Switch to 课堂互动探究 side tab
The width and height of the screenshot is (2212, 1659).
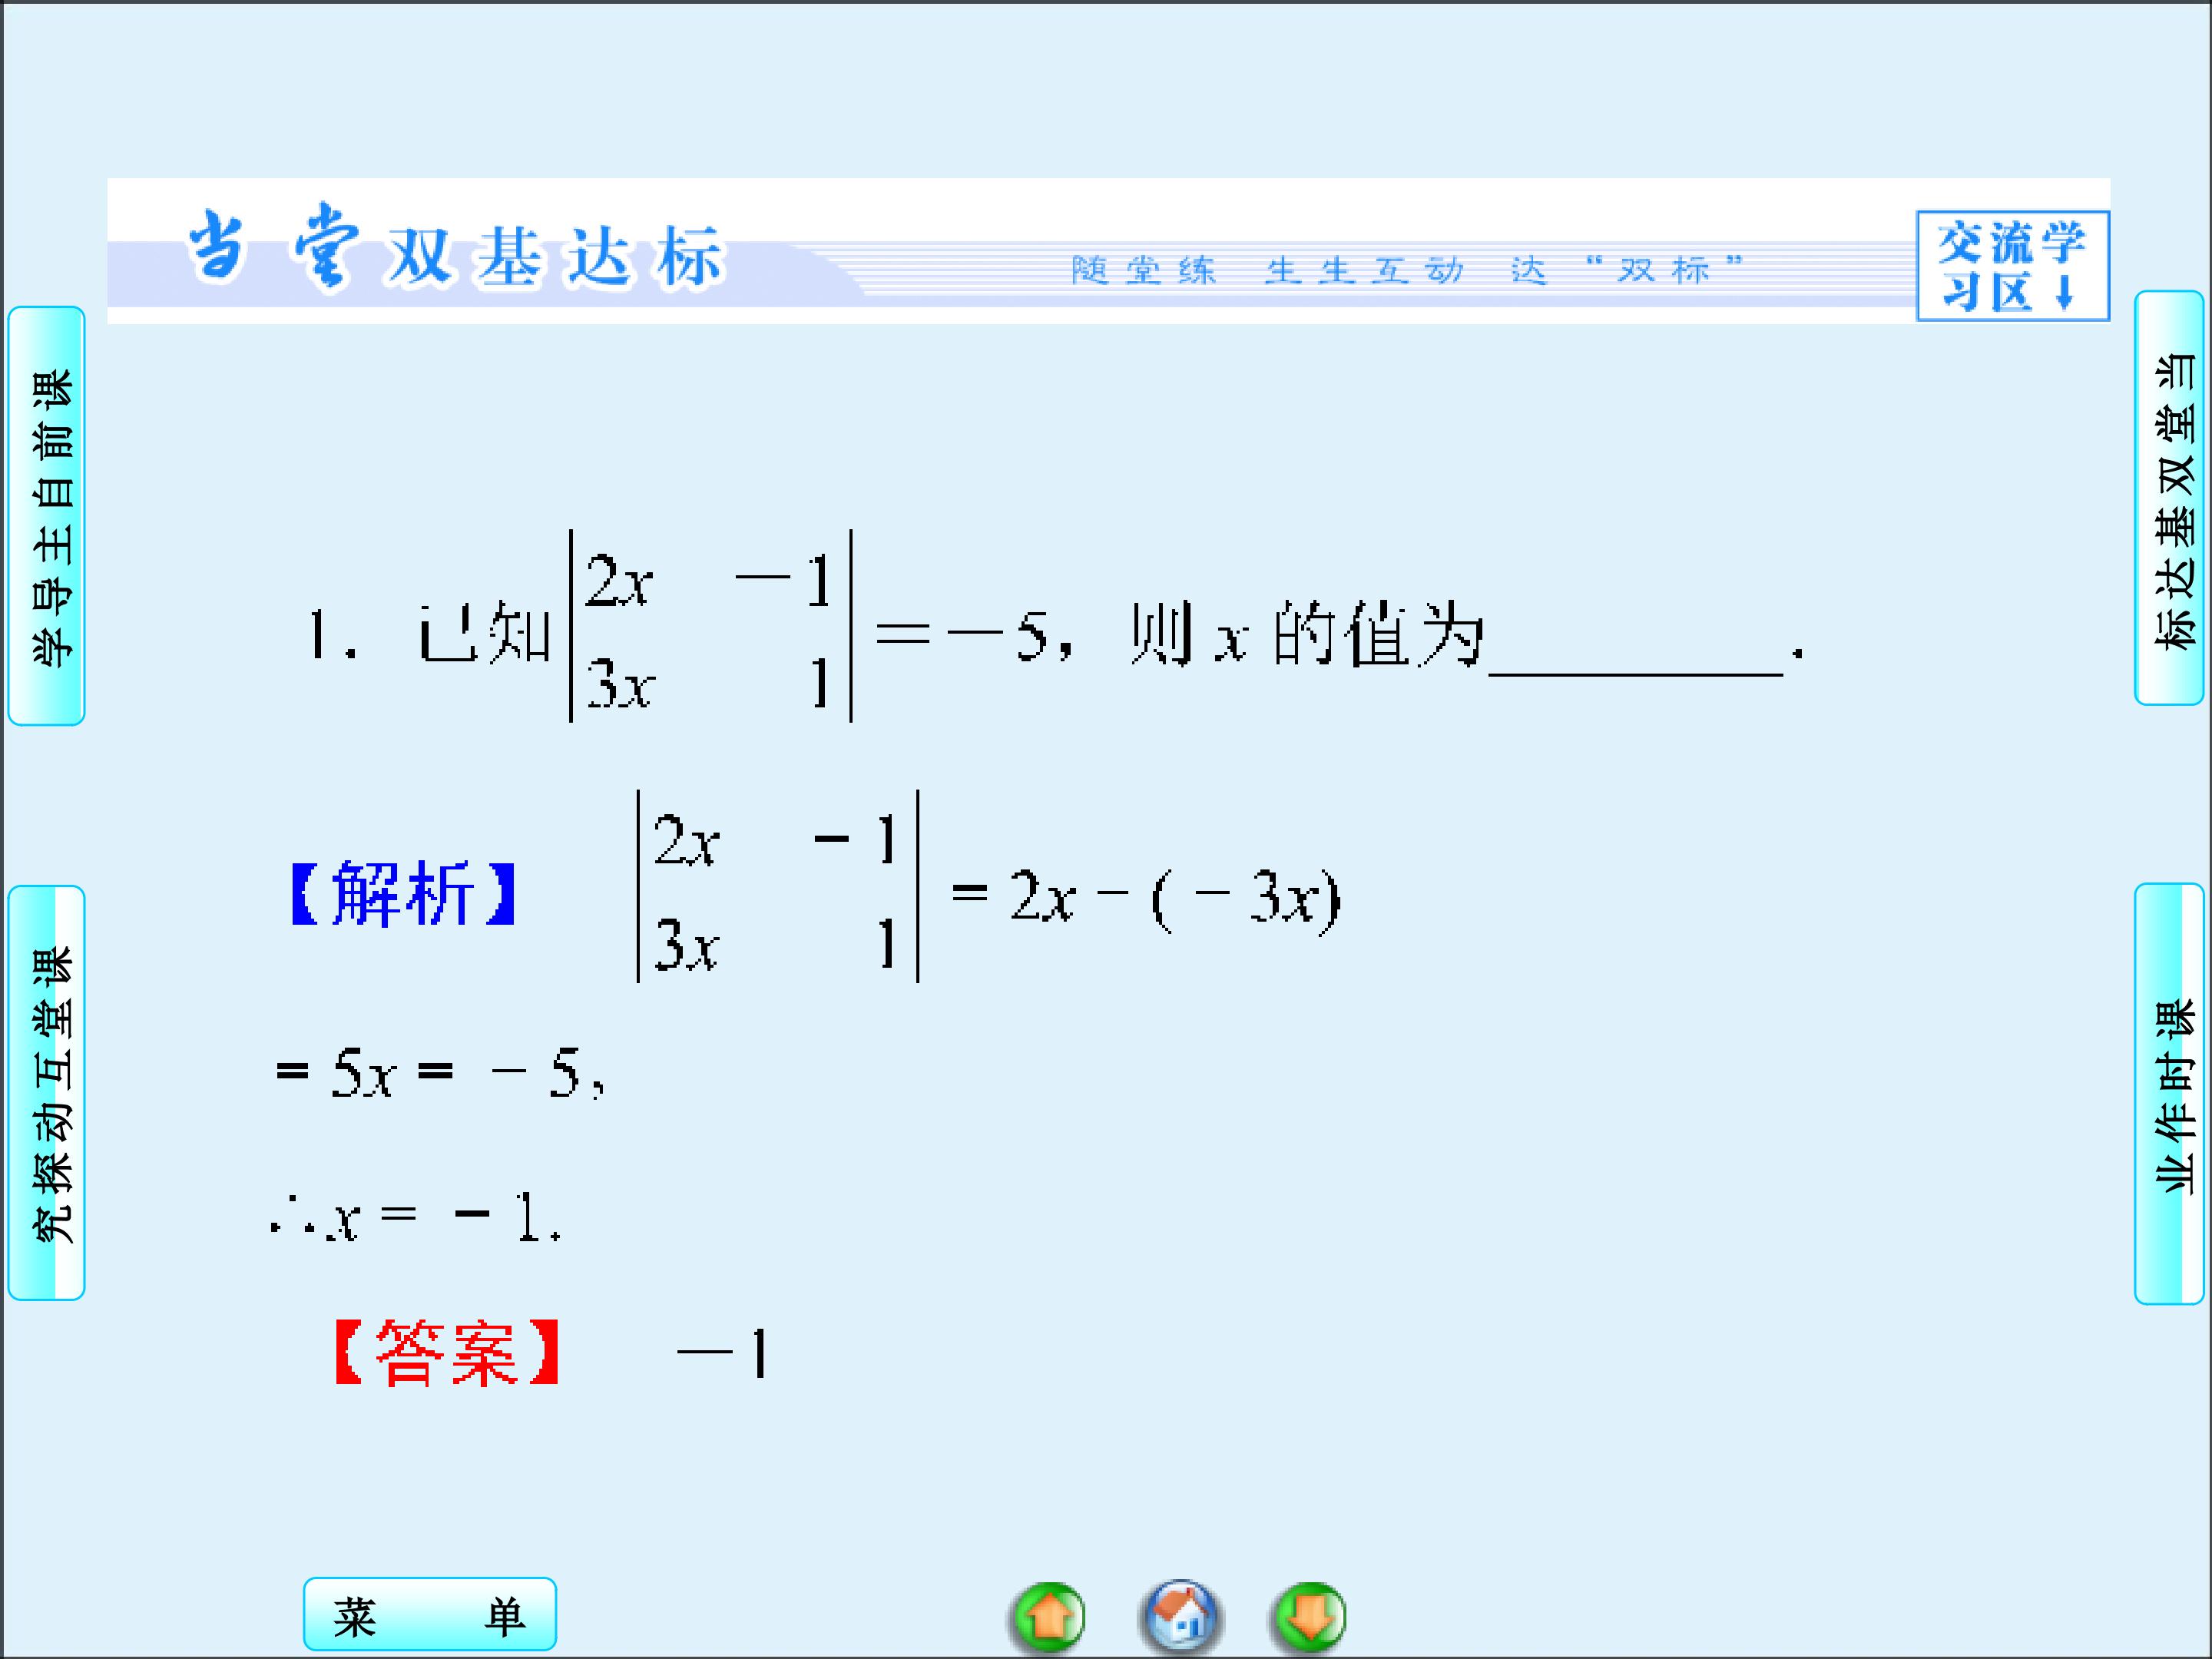(47, 1093)
